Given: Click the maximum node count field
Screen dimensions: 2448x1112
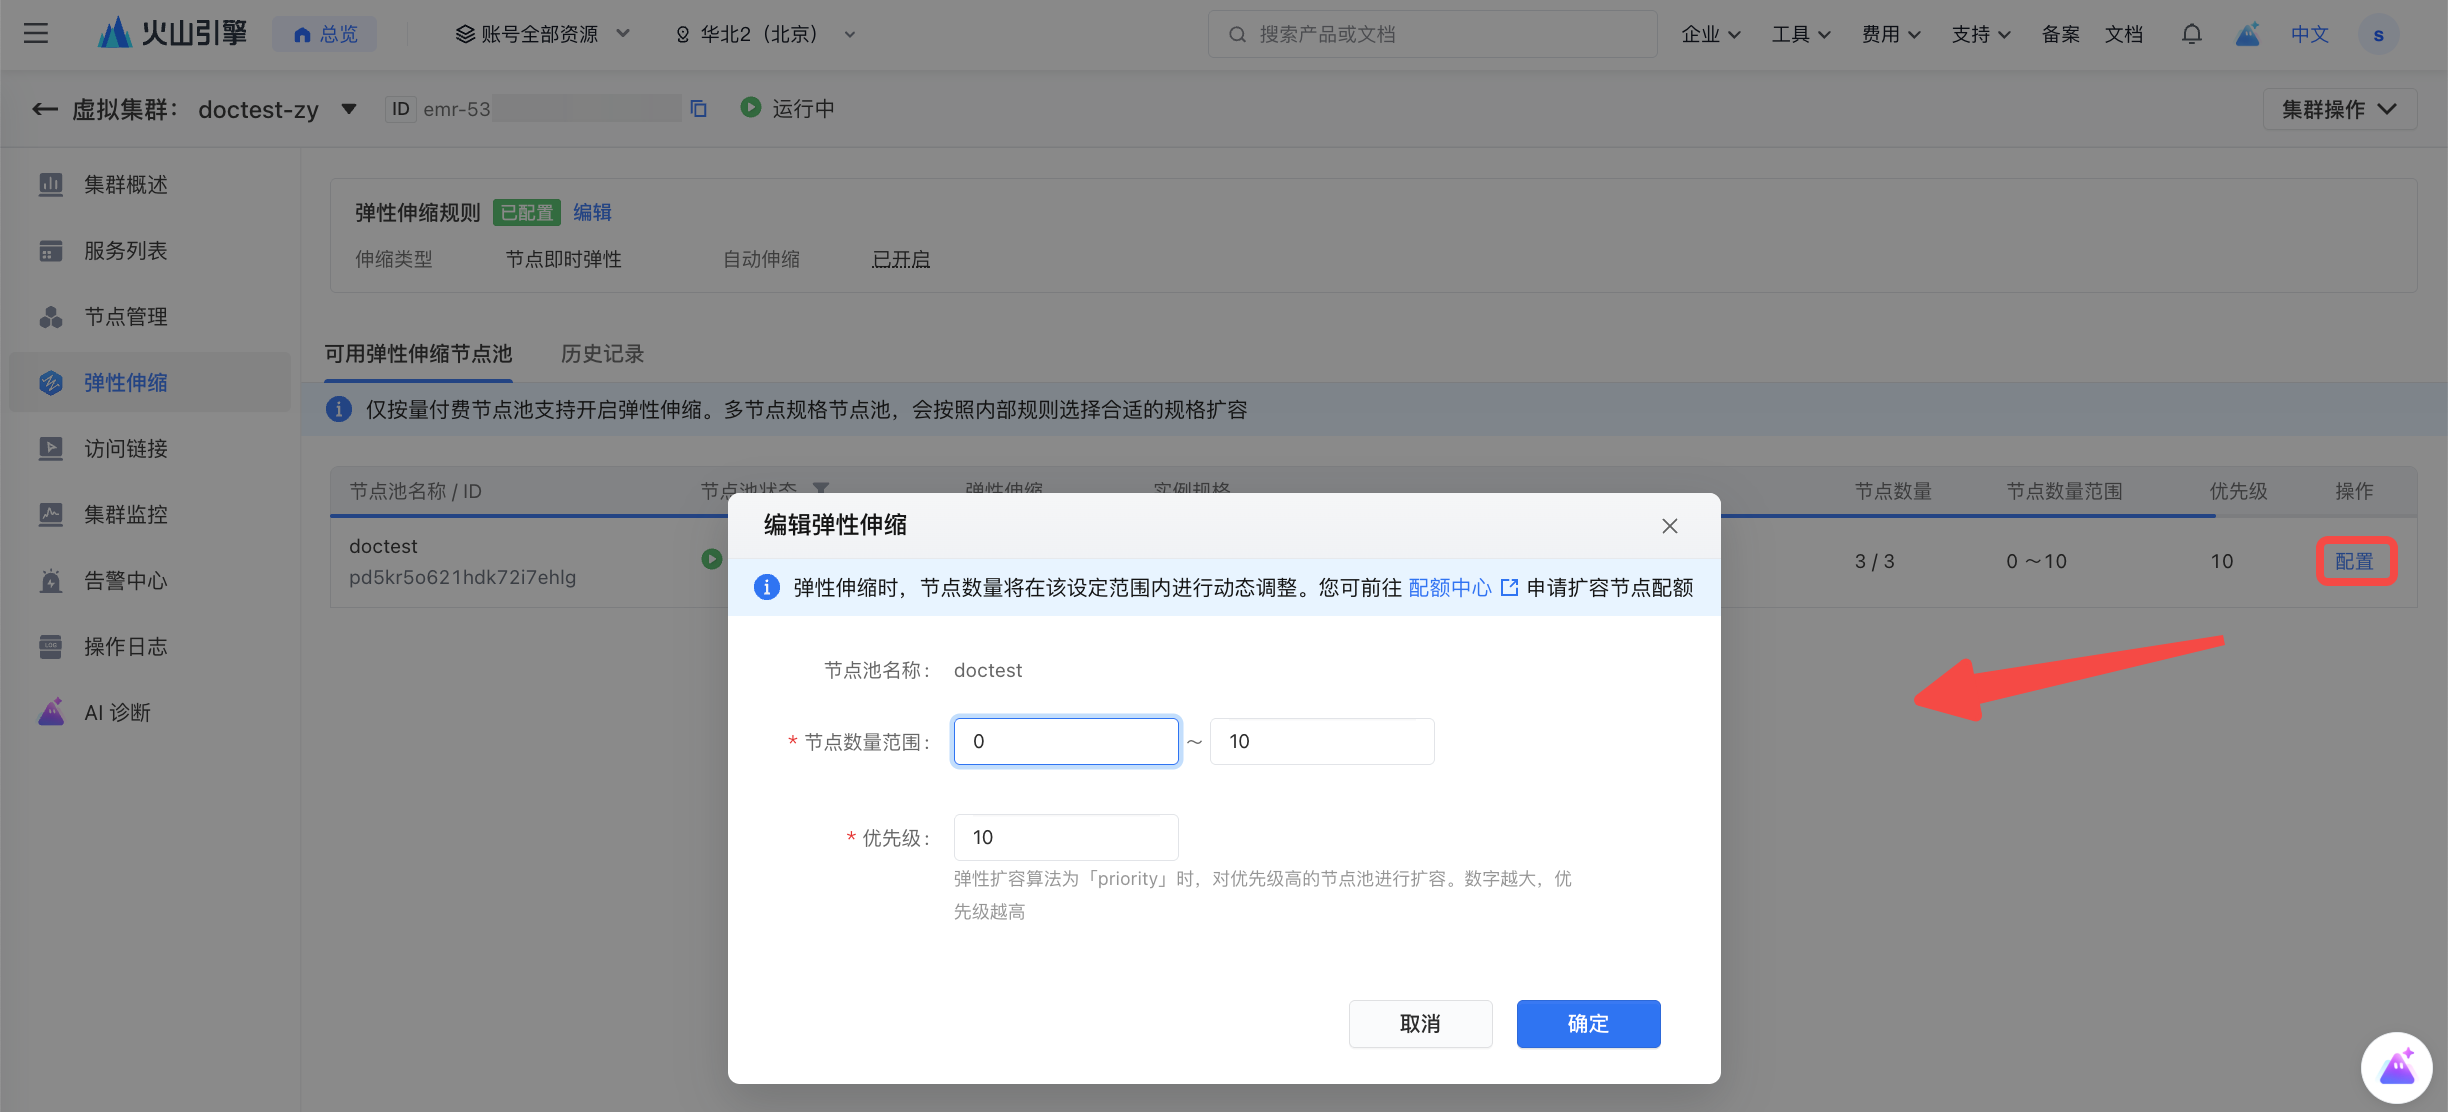Looking at the screenshot, I should point(1321,741).
